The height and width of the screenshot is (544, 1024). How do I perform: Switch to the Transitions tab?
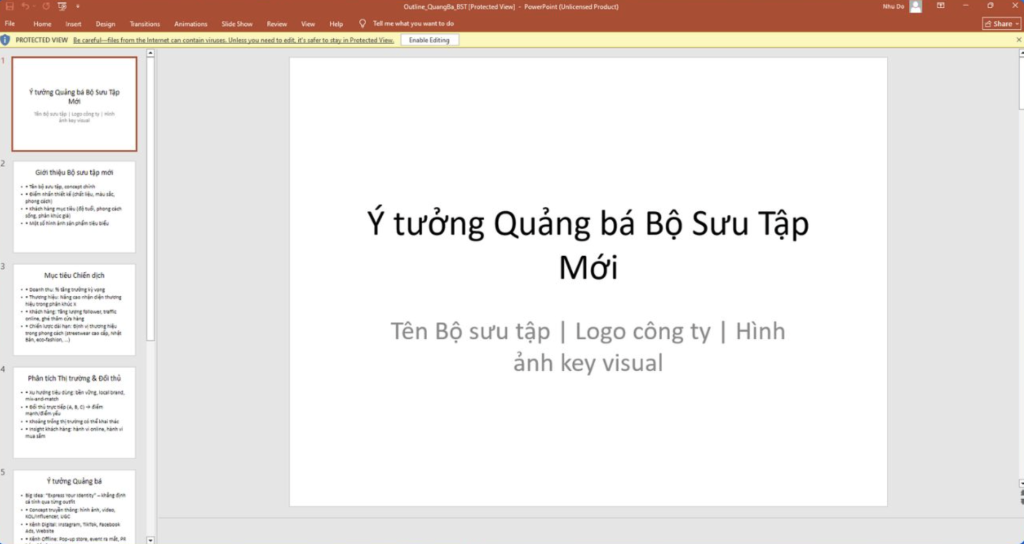[144, 23]
